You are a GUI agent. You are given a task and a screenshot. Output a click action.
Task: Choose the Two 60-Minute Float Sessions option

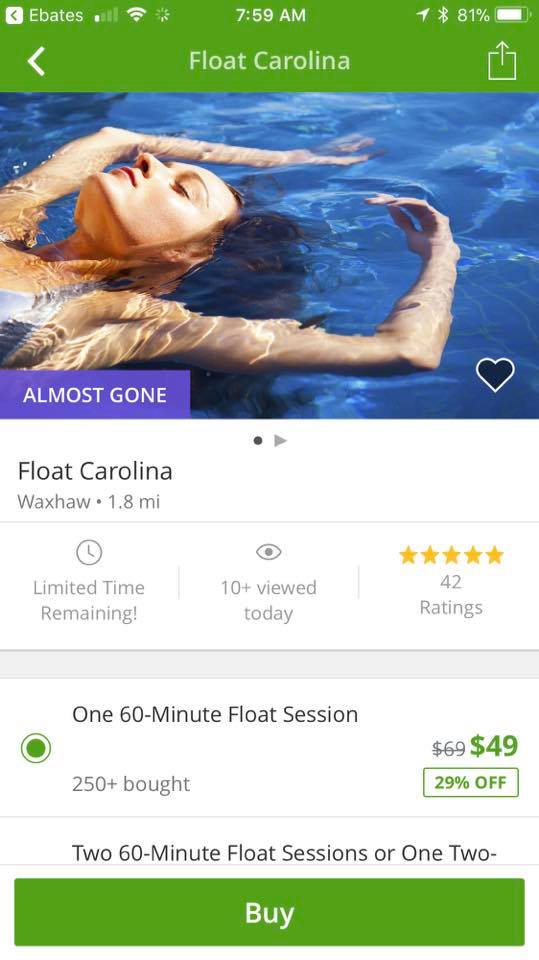[284, 852]
